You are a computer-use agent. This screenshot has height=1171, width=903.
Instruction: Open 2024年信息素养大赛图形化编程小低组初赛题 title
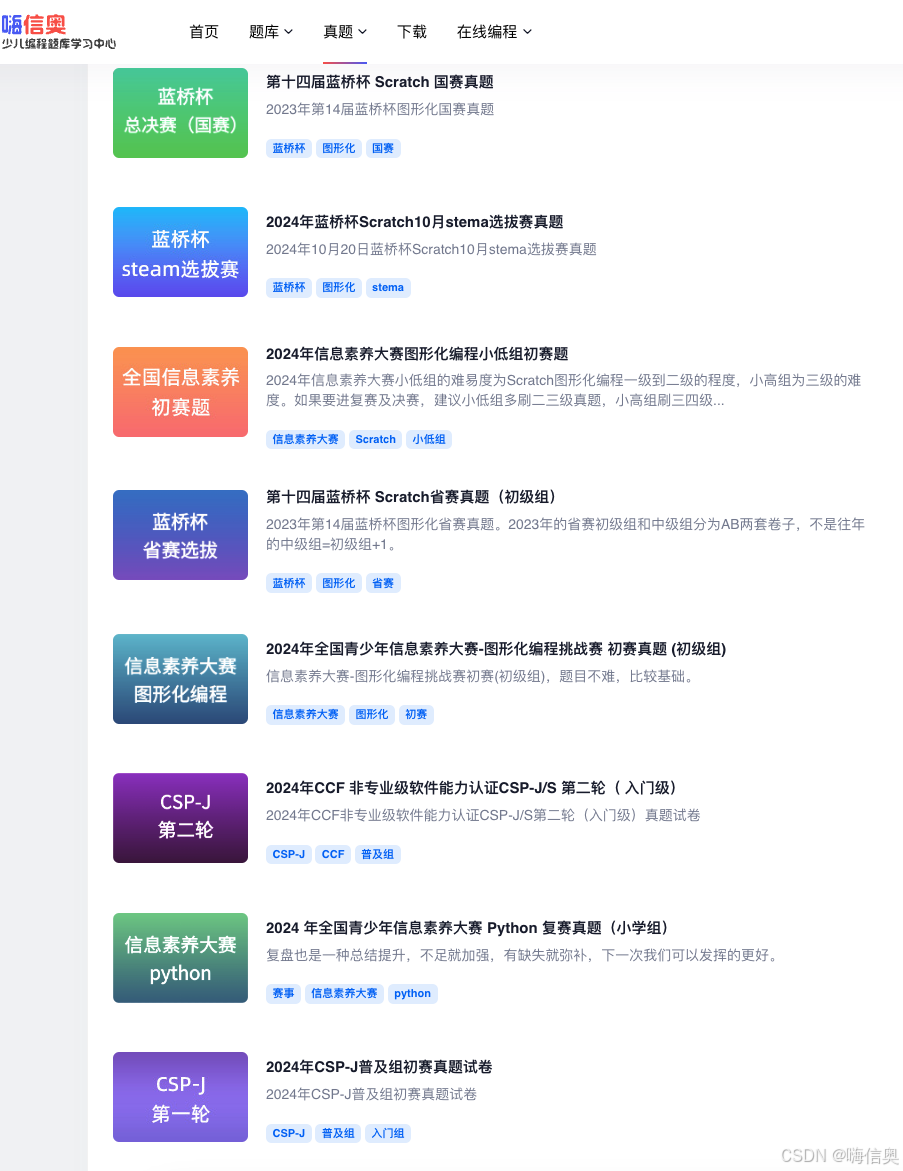[x=417, y=353]
